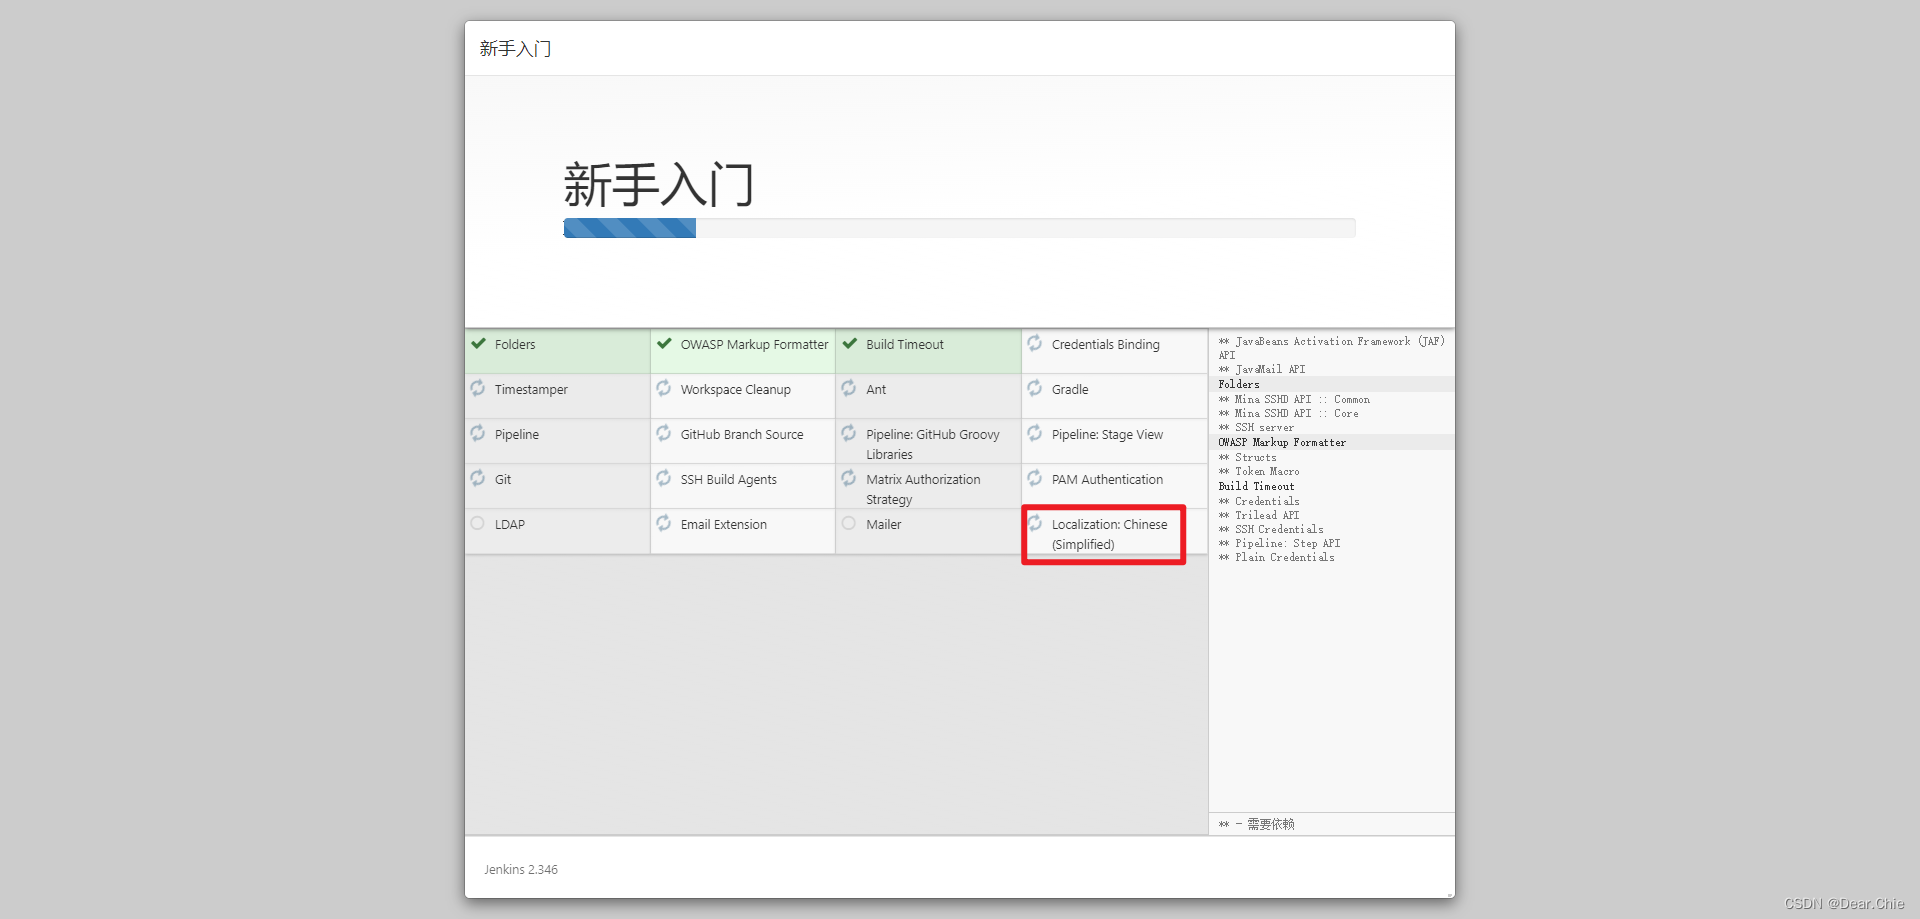Click the Mina SSHD API :: Common line
Viewport: 1920px width, 919px height.
(x=1294, y=399)
